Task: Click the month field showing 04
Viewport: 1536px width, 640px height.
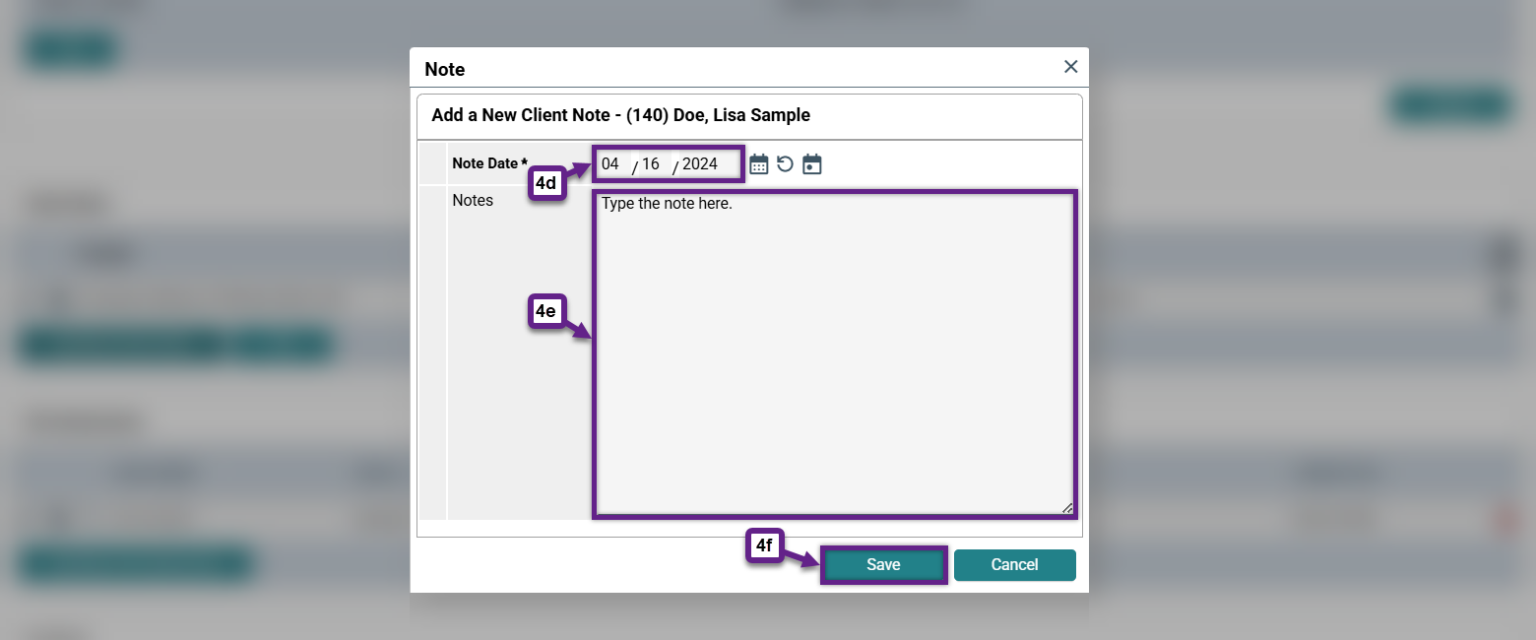Action: click(x=611, y=164)
